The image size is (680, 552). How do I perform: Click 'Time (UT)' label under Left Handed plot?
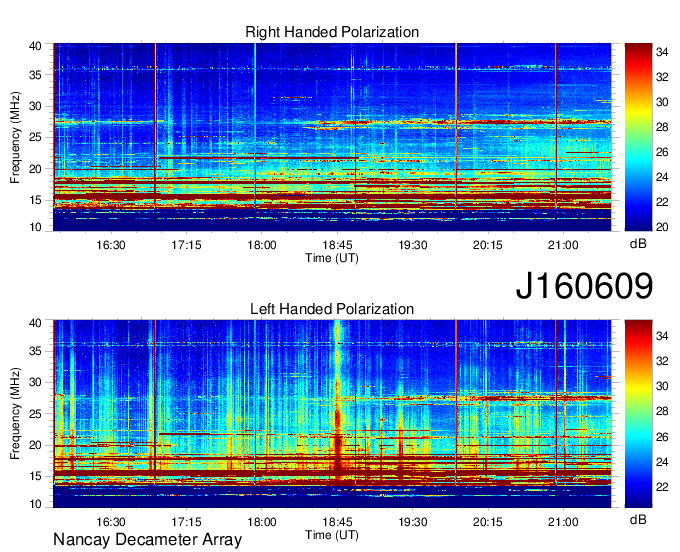point(332,535)
